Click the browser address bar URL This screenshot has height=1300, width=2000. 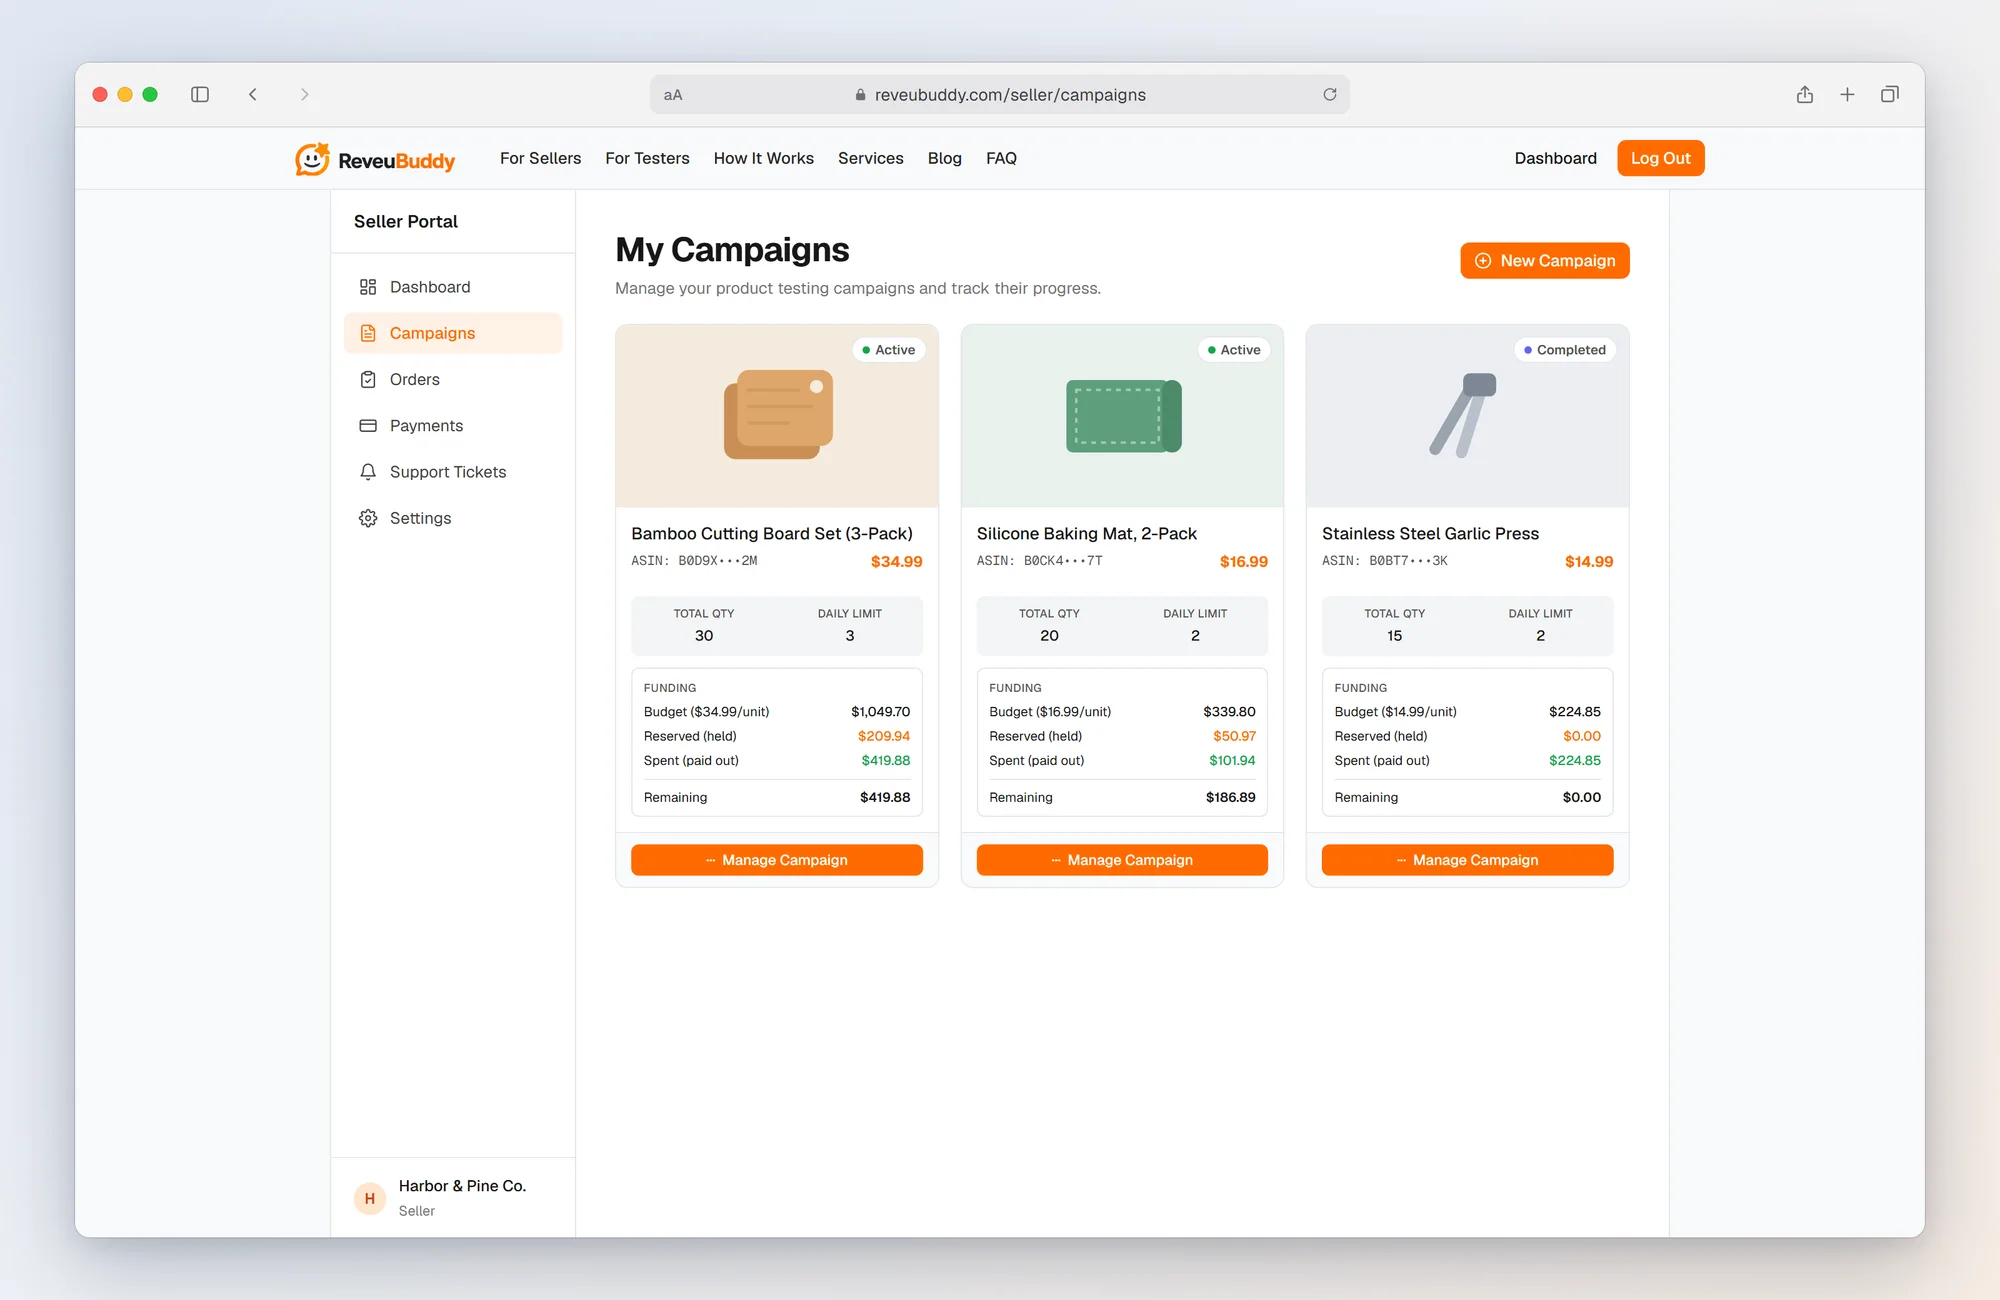tap(1010, 95)
